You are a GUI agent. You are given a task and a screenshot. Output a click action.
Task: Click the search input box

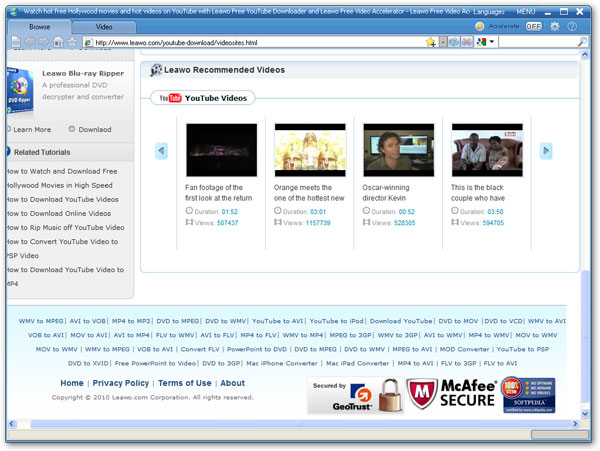[538, 42]
